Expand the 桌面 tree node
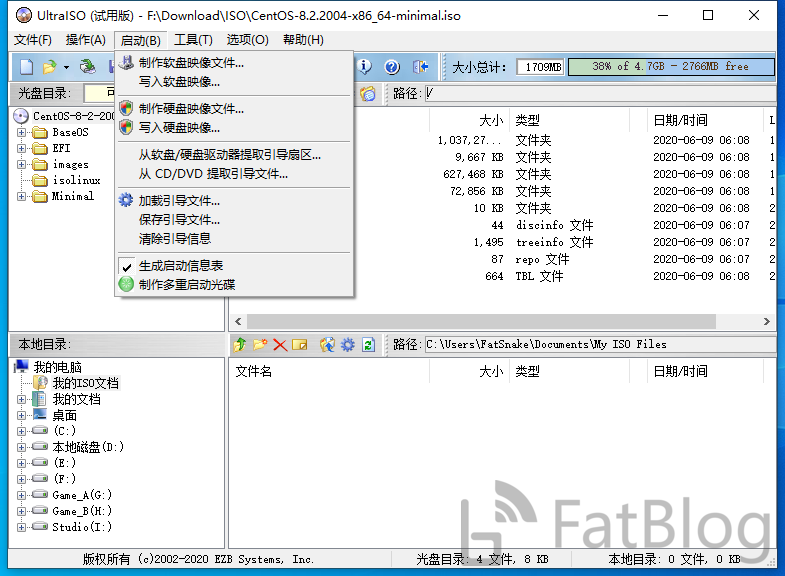785x576 pixels. tap(21, 415)
